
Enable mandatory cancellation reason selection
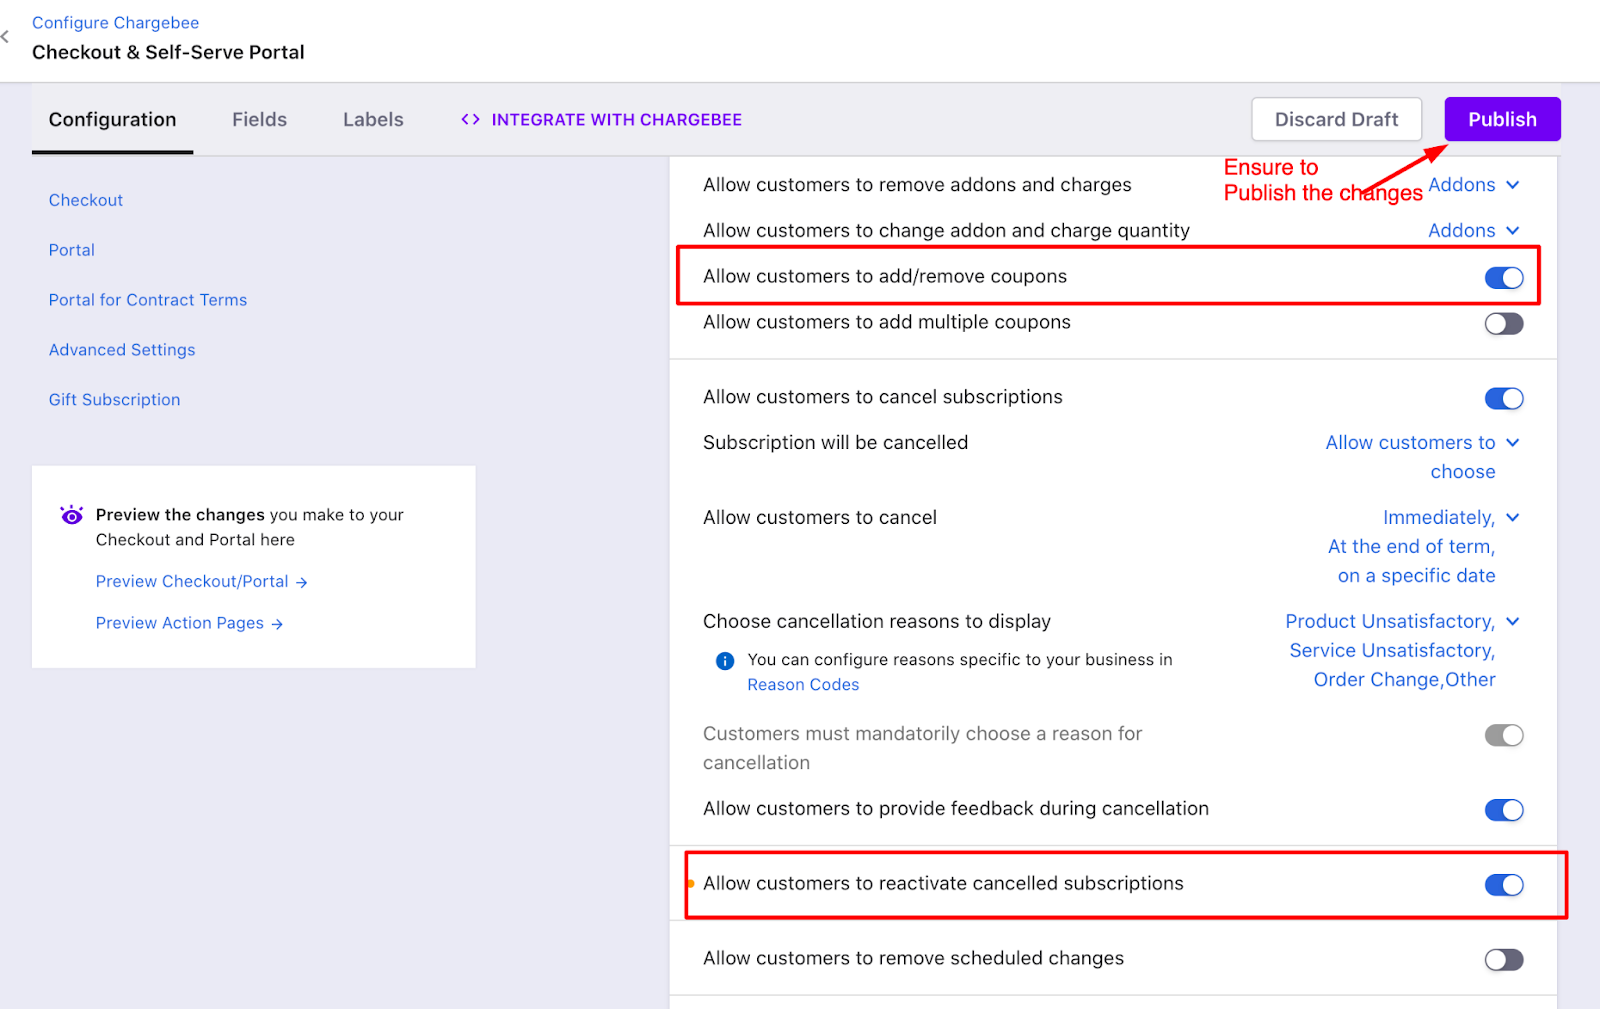[1503, 735]
